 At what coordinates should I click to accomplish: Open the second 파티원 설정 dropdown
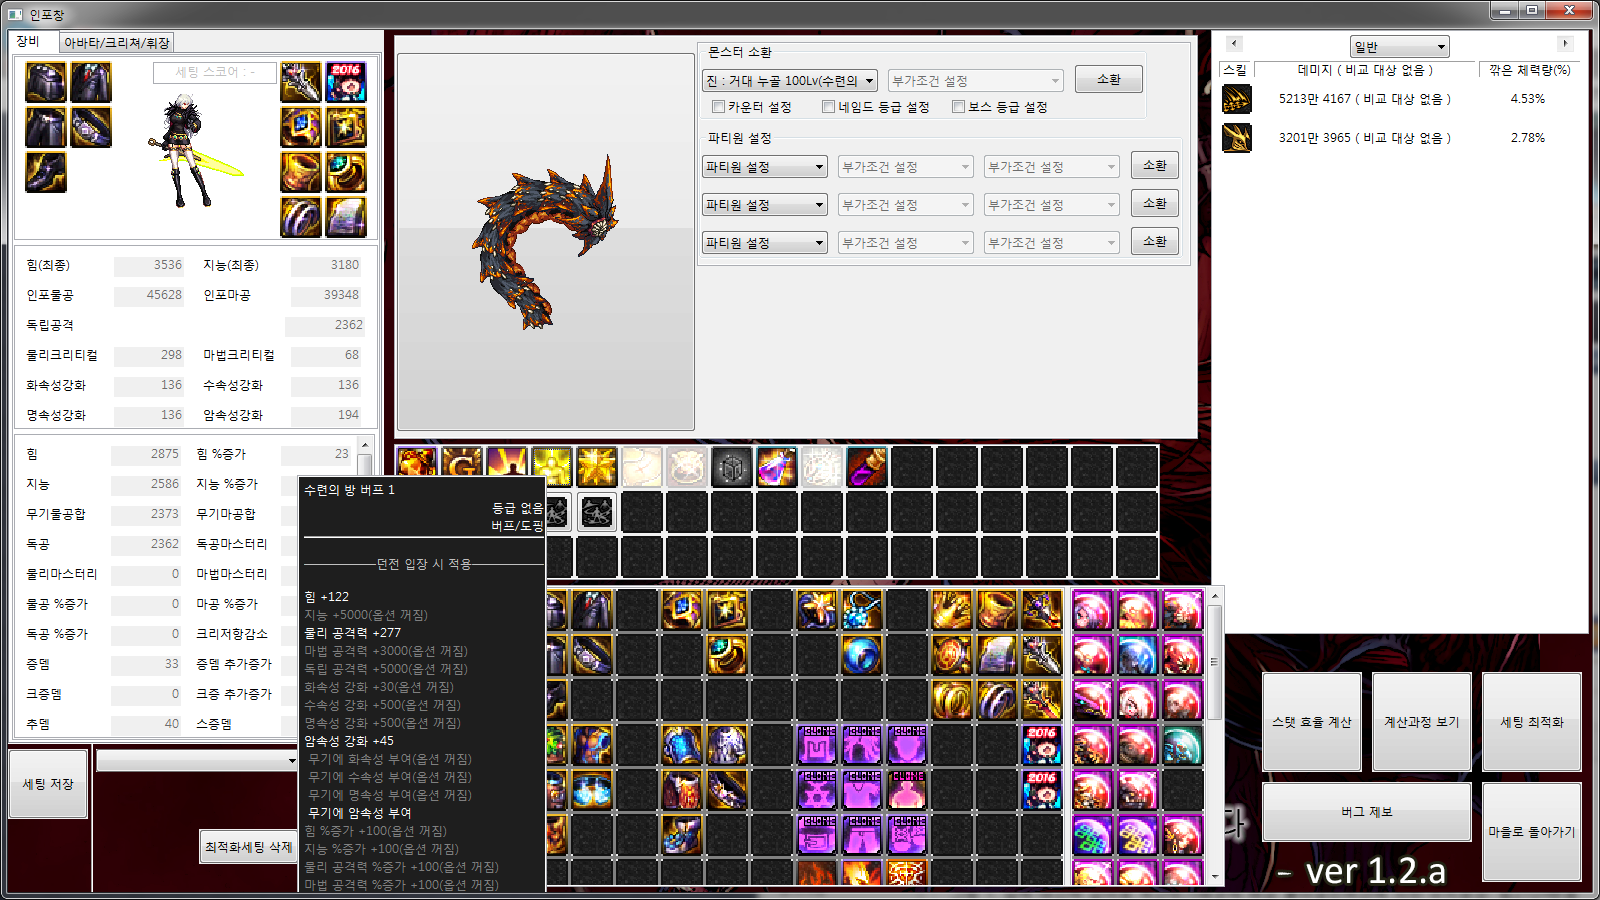pos(765,205)
